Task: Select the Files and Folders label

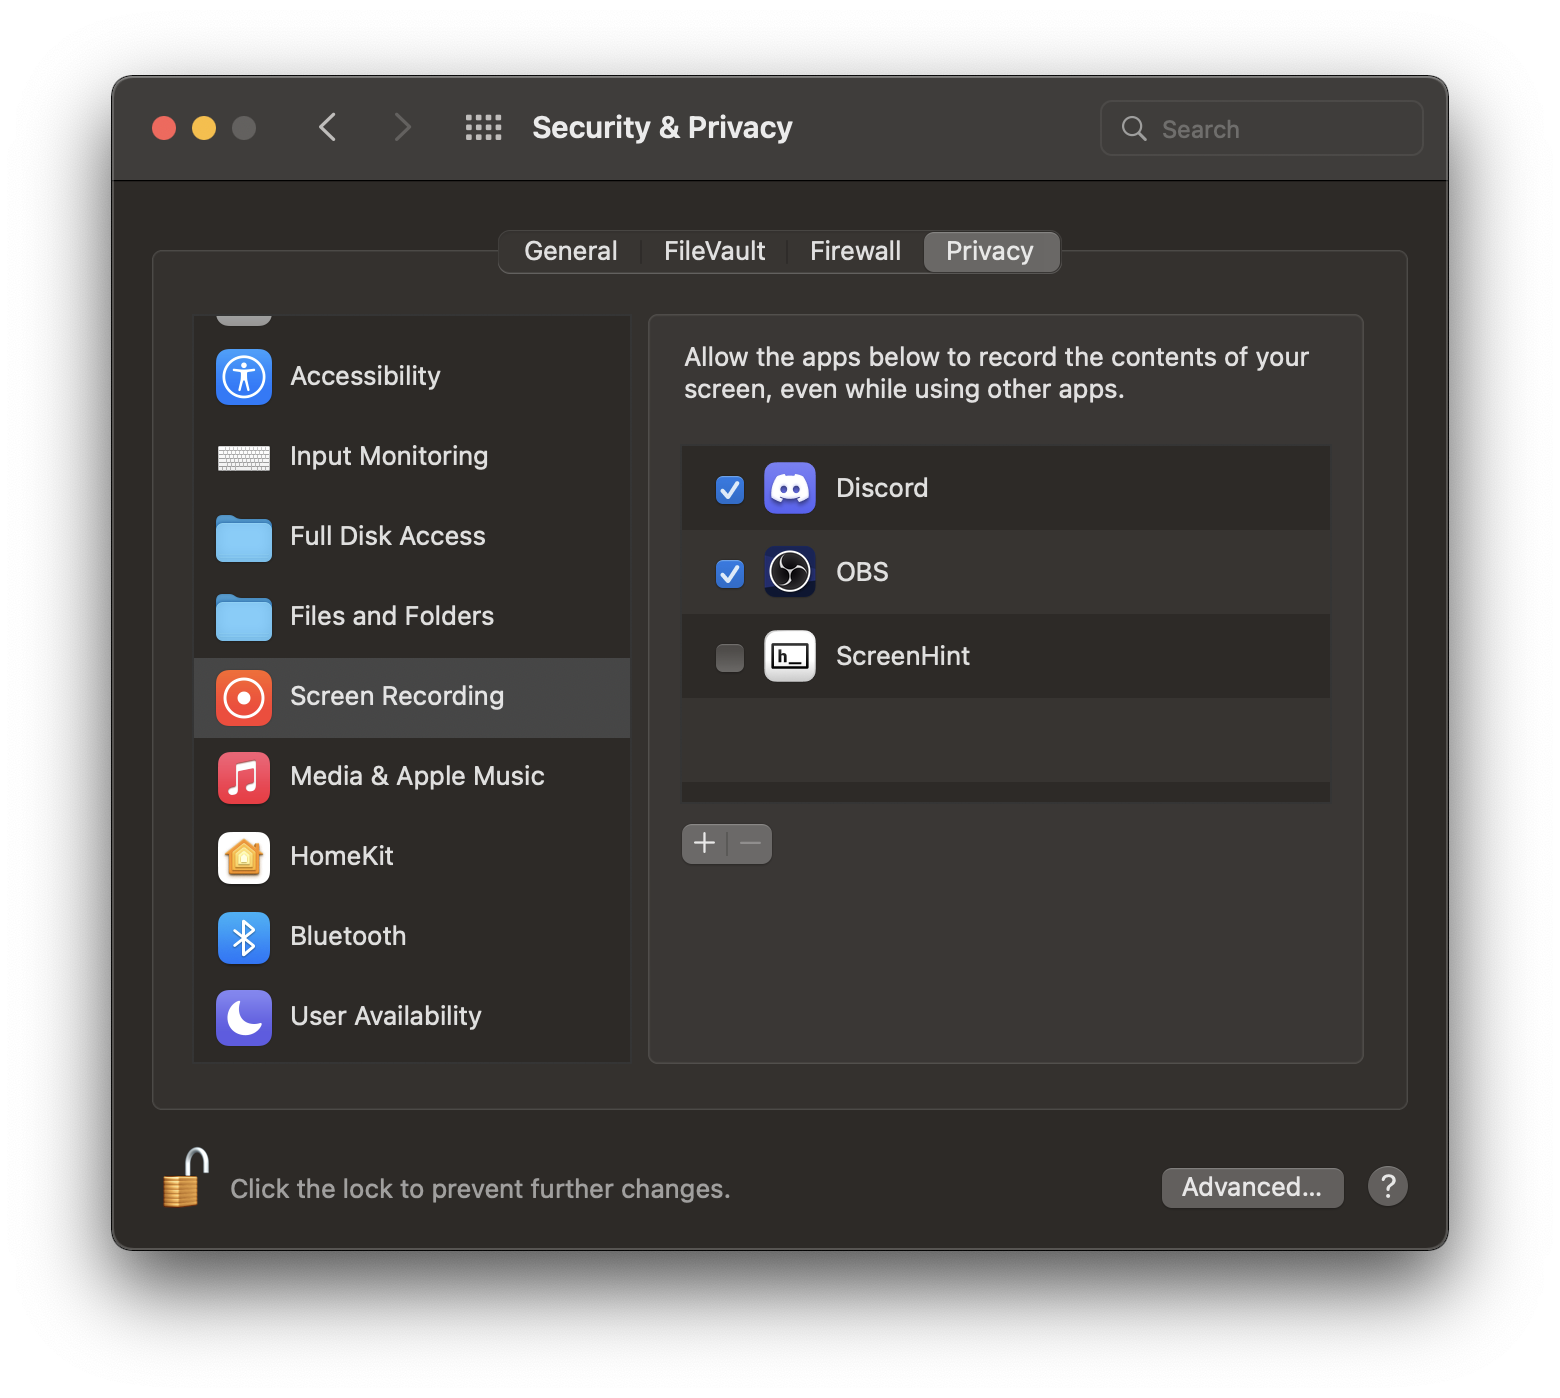Action: pos(392,616)
